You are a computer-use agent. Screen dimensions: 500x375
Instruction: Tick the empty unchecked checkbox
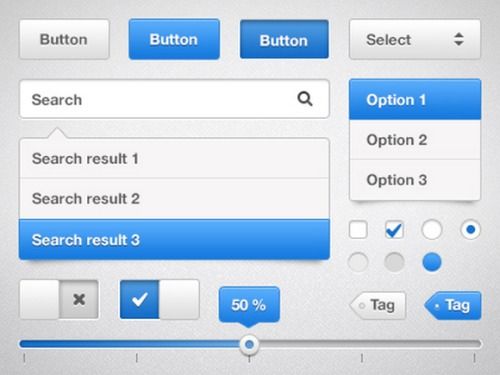point(358,229)
